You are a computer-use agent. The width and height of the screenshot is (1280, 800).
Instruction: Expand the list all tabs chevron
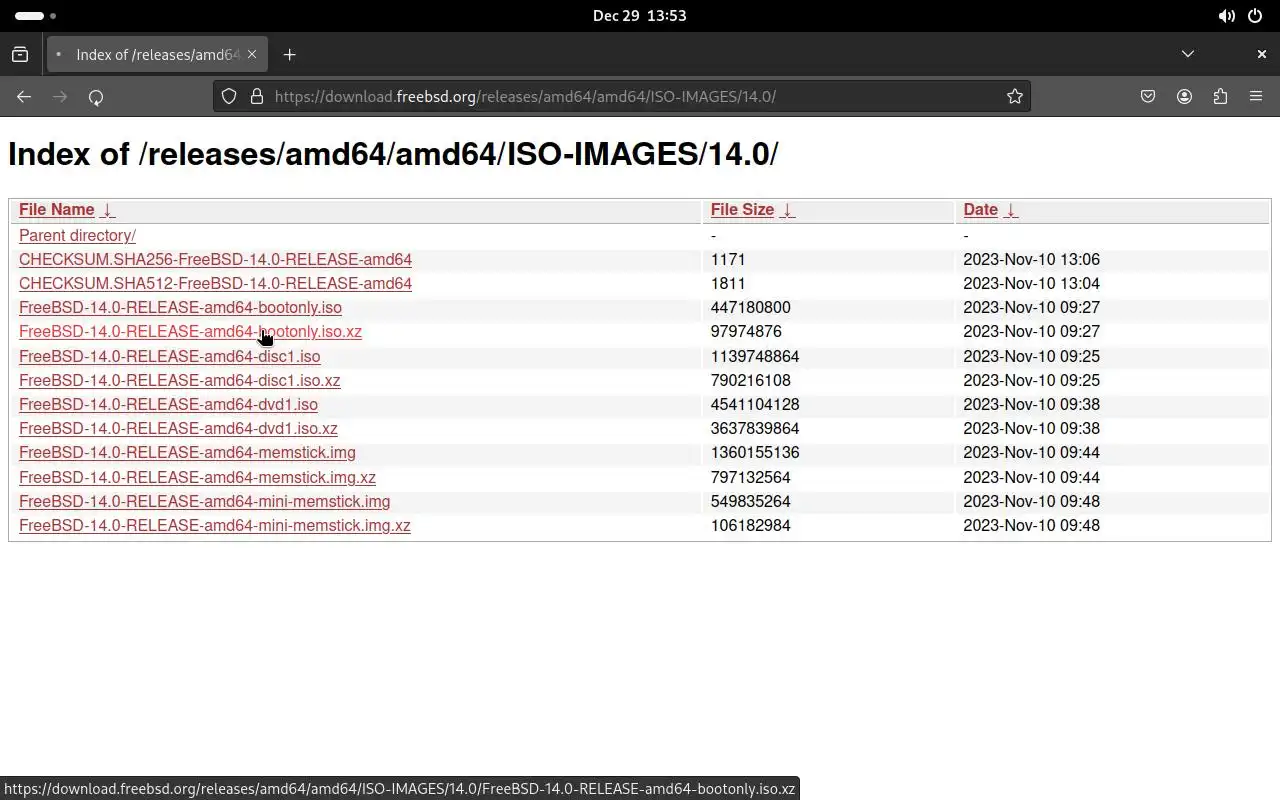pyautogui.click(x=1188, y=54)
